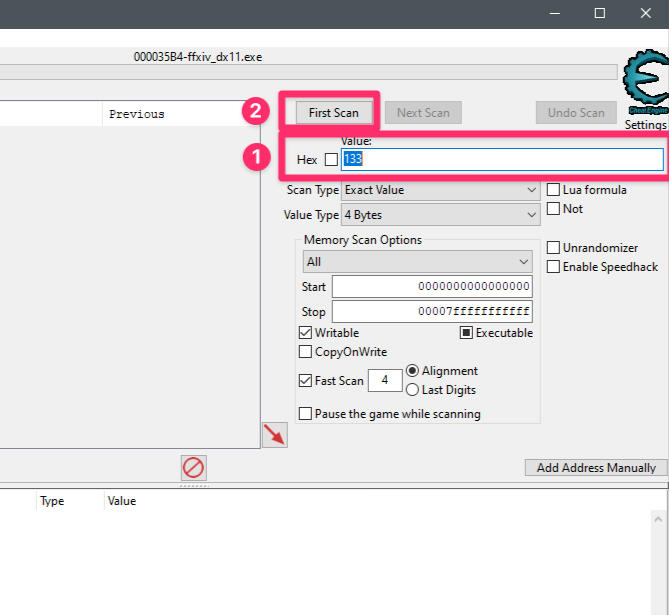Maximize the Cheat Engine window
The image size is (669, 615).
[599, 13]
